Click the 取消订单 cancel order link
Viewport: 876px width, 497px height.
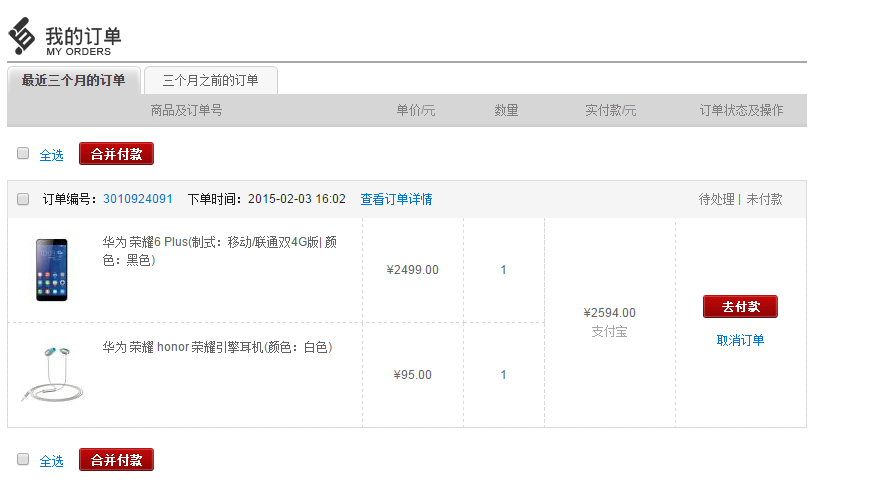[740, 340]
